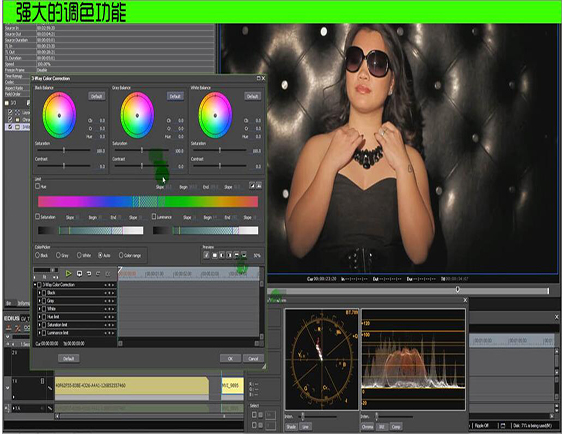Click the first Preview mode icon
The height and width of the screenshot is (434, 563).
coord(206,255)
